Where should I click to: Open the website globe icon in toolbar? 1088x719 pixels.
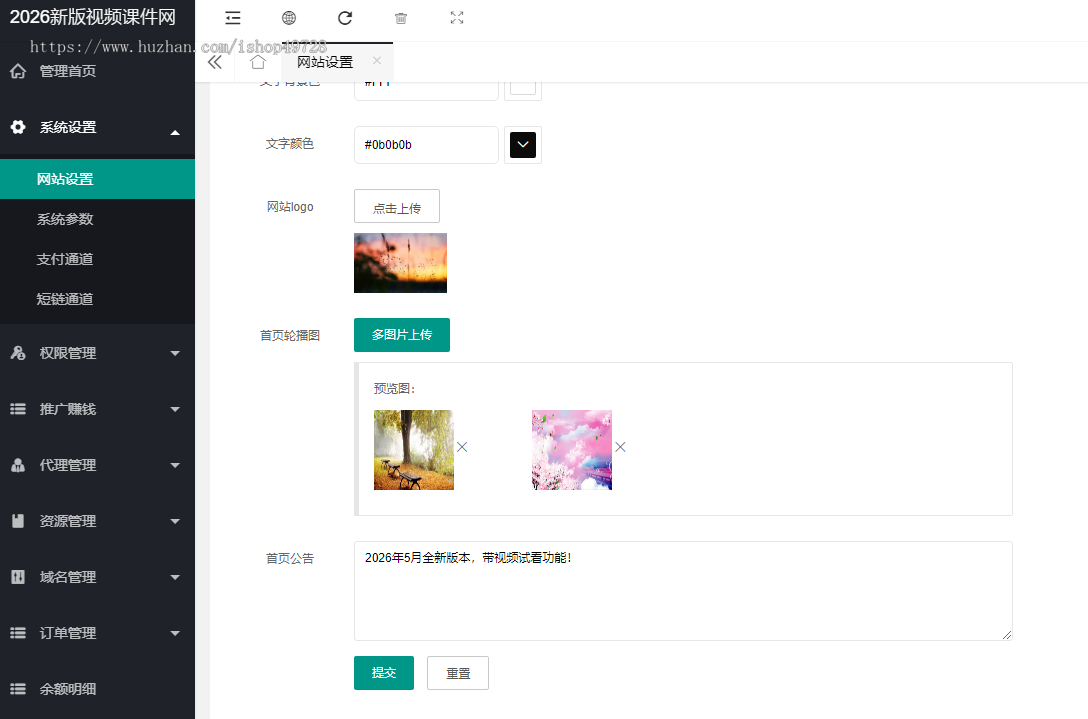[x=289, y=18]
